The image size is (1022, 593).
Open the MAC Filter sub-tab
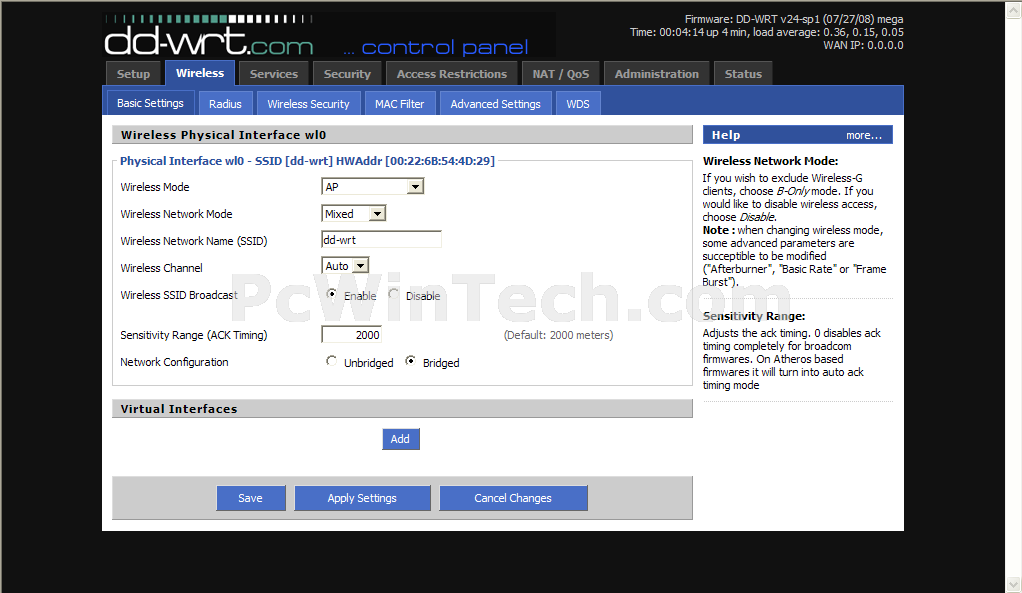tap(400, 104)
